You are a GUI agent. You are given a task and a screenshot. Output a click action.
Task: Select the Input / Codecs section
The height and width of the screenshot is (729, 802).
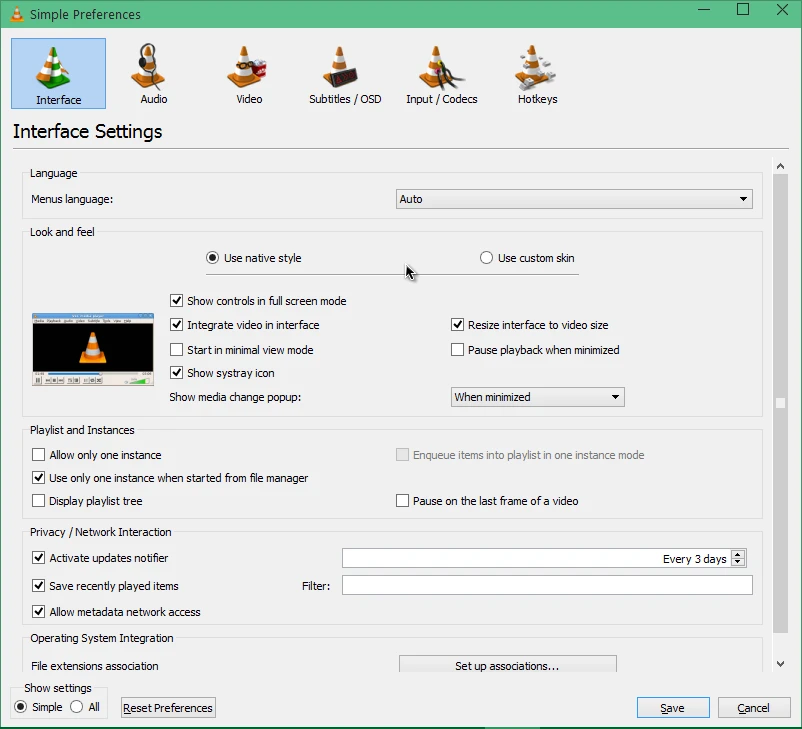441,72
